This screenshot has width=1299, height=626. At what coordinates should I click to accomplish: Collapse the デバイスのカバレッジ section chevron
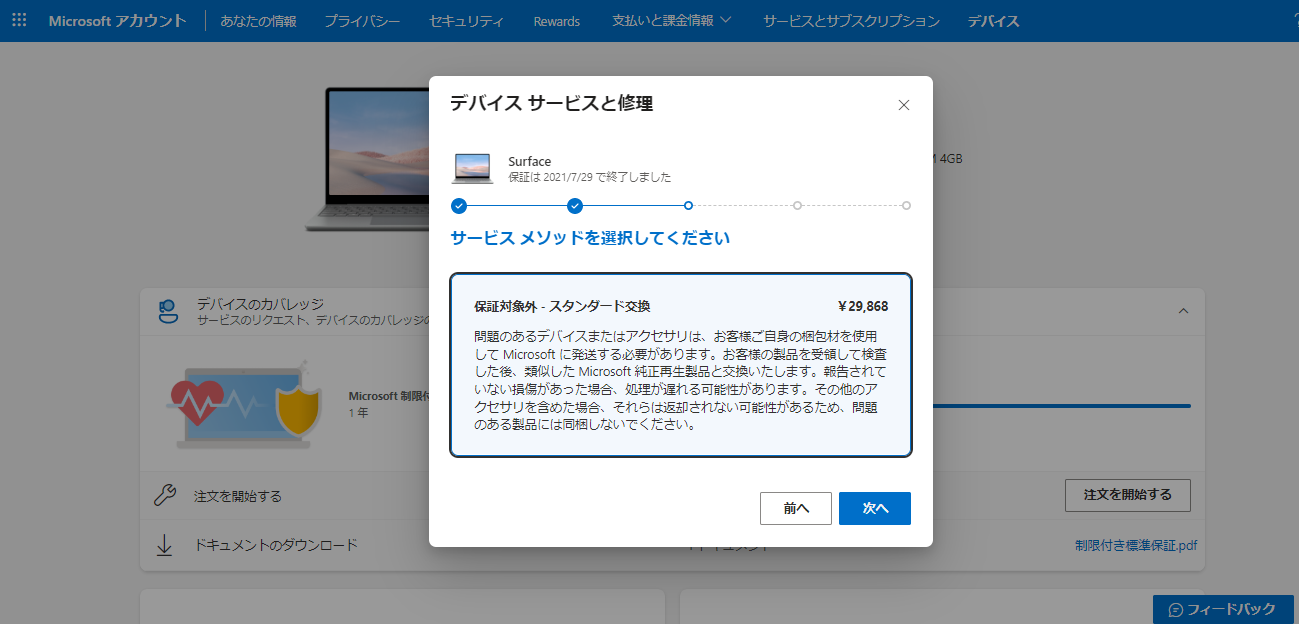point(1183,311)
